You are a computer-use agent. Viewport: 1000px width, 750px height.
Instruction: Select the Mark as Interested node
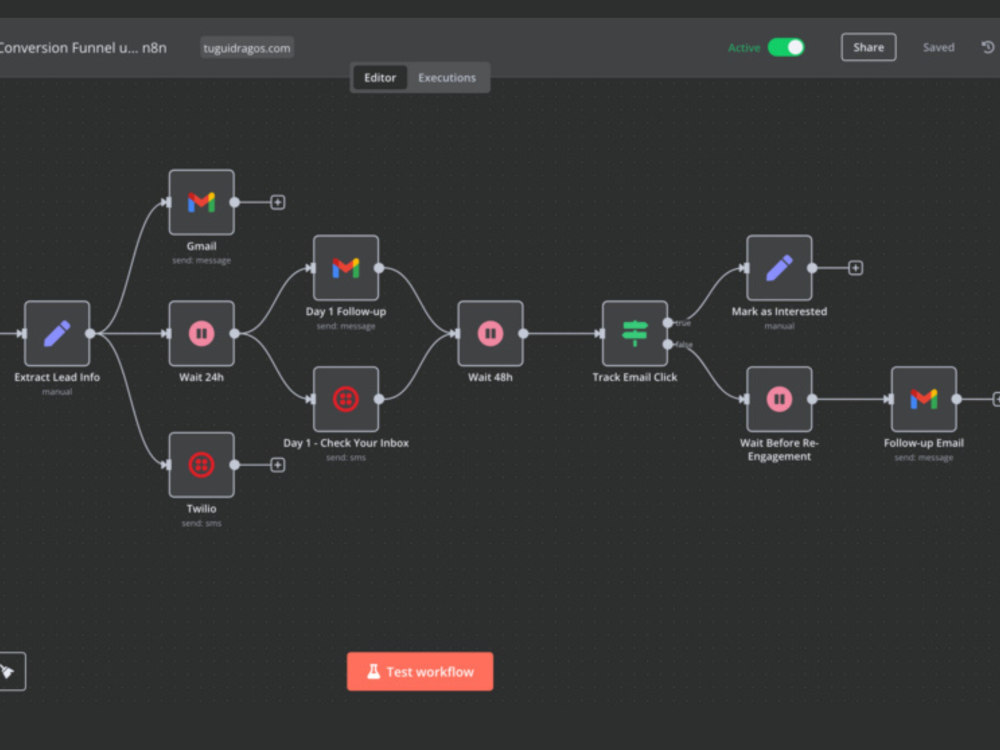point(779,268)
